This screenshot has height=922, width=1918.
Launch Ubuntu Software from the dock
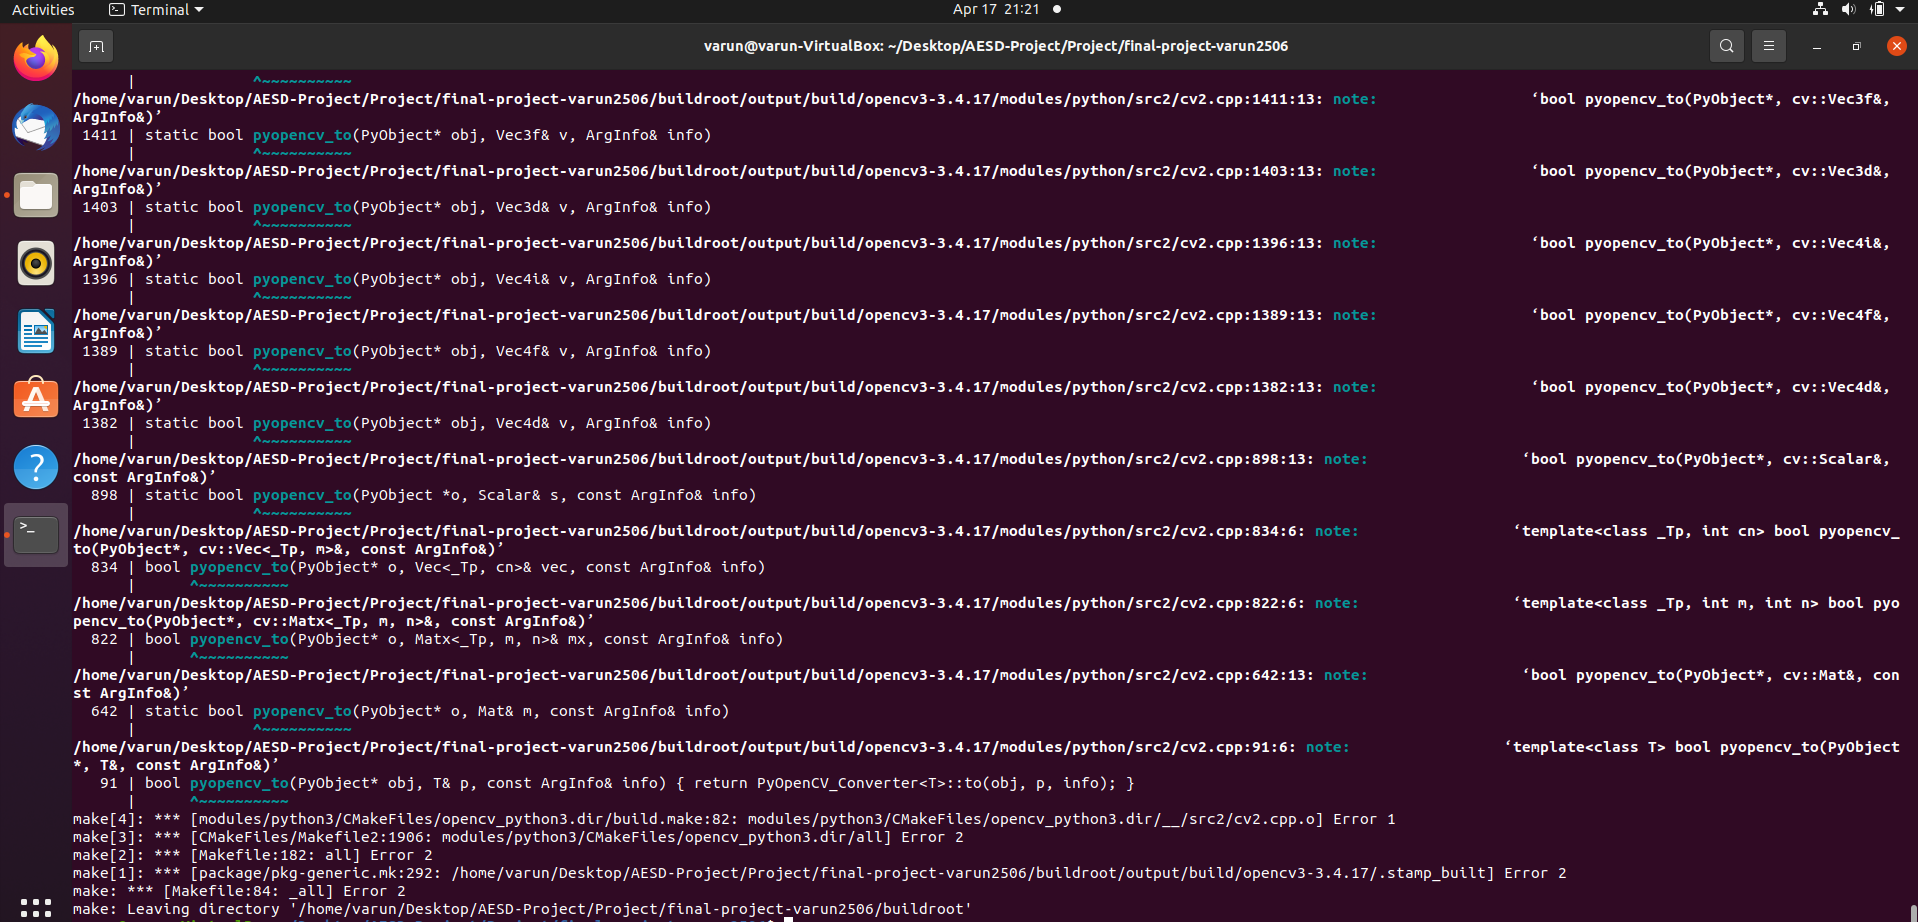(x=35, y=398)
